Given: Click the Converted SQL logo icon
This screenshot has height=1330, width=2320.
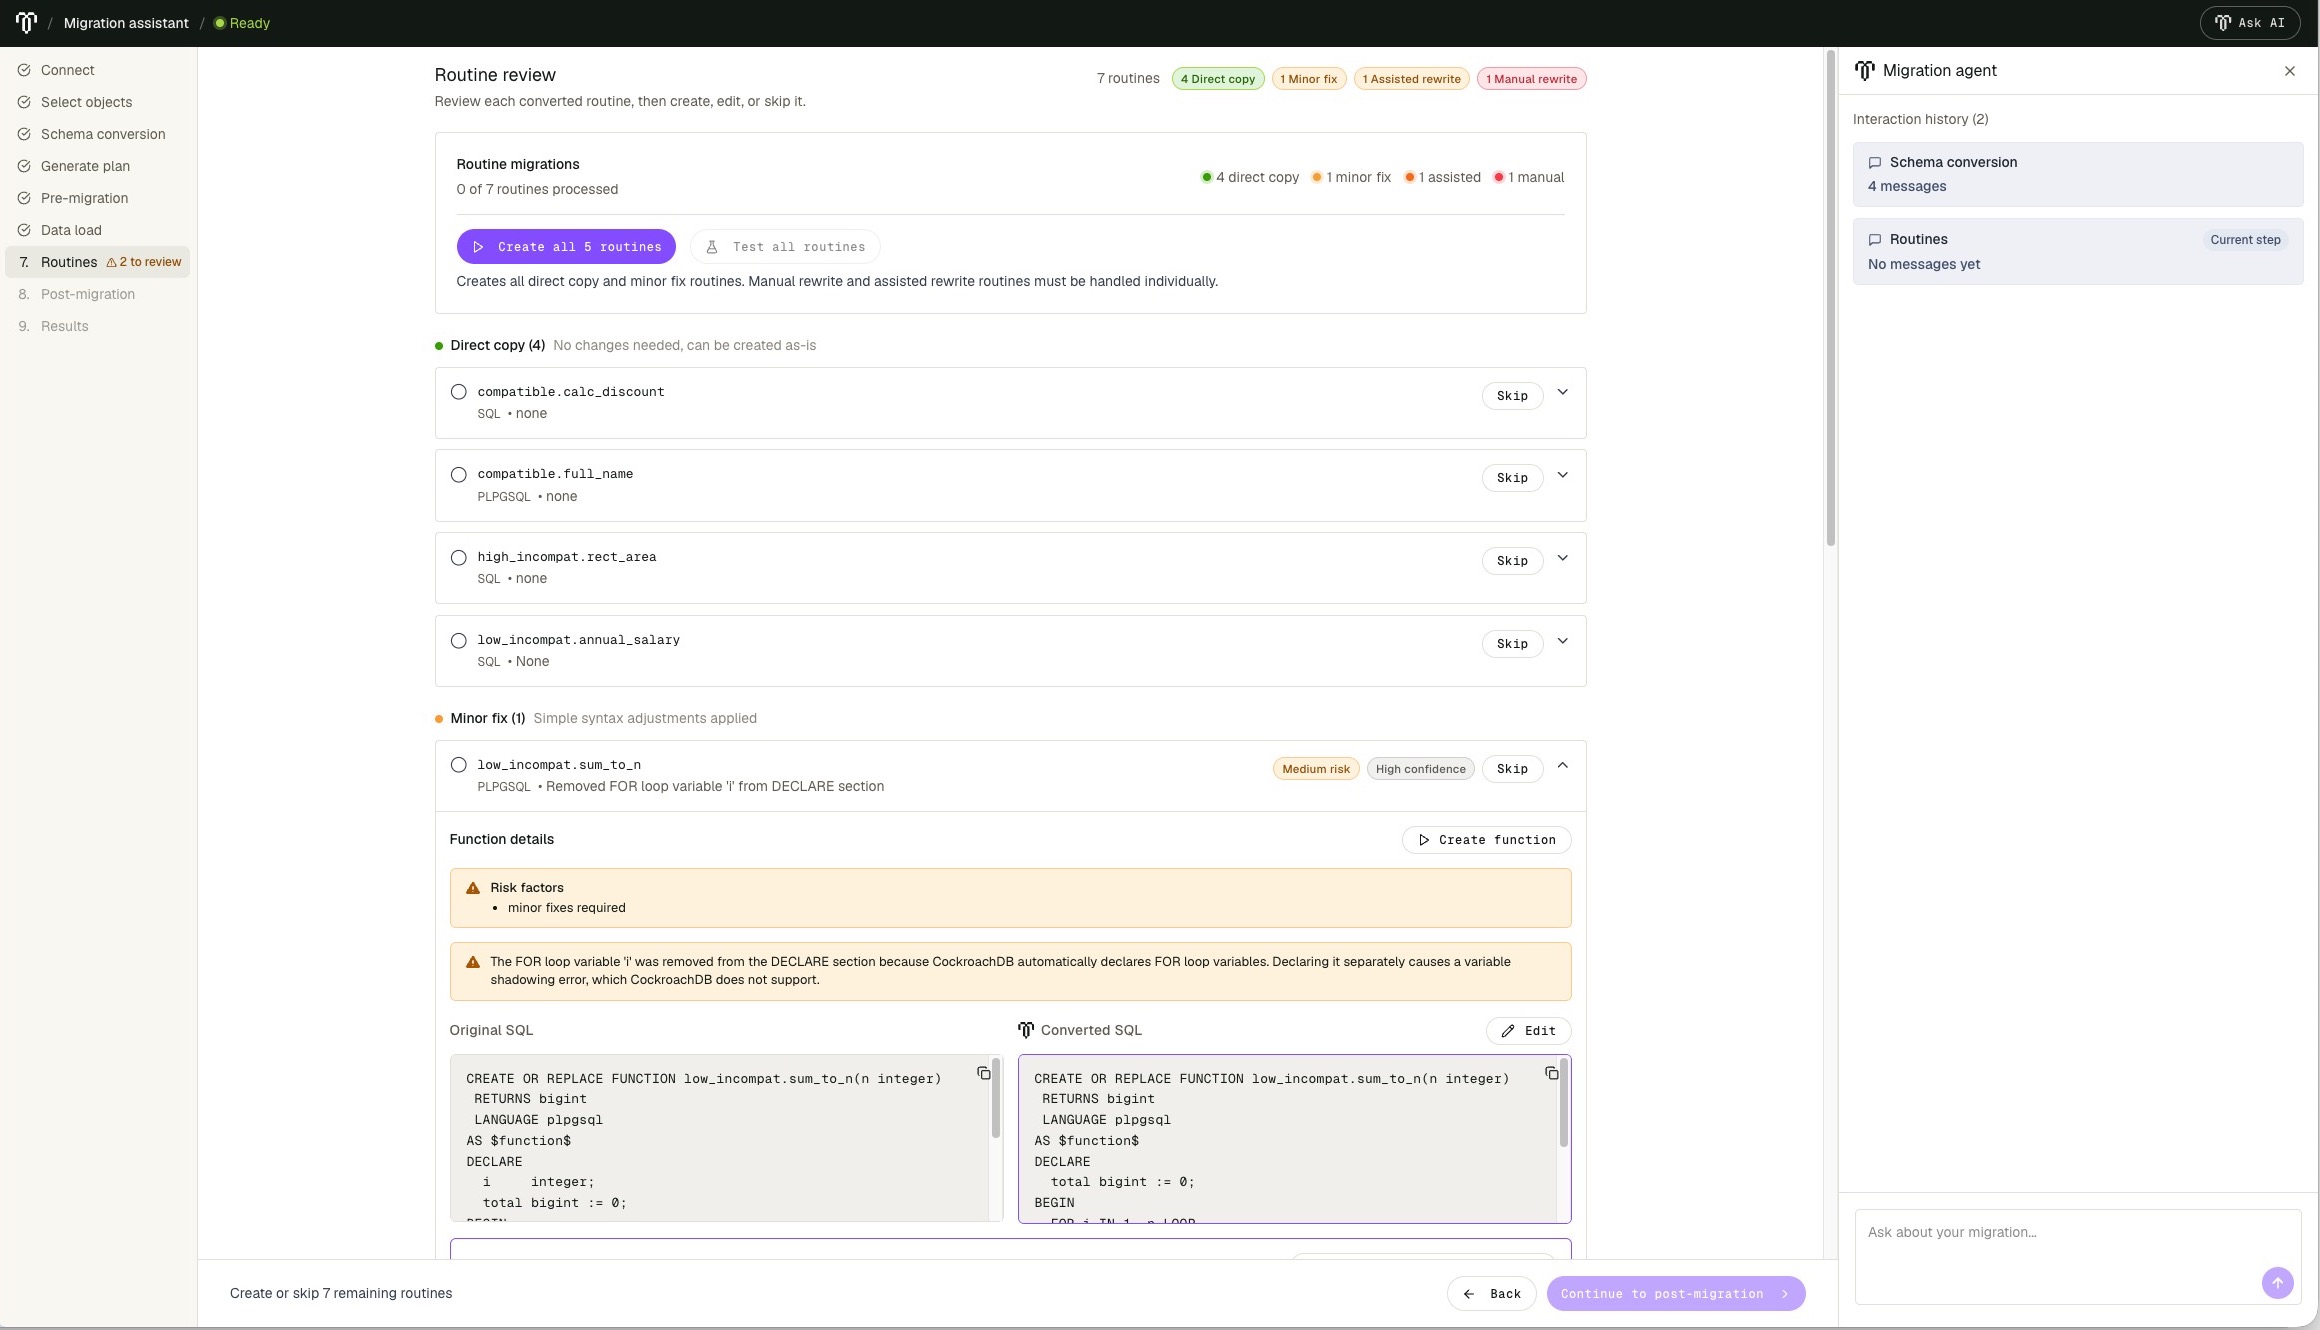Looking at the screenshot, I should (x=1026, y=1030).
